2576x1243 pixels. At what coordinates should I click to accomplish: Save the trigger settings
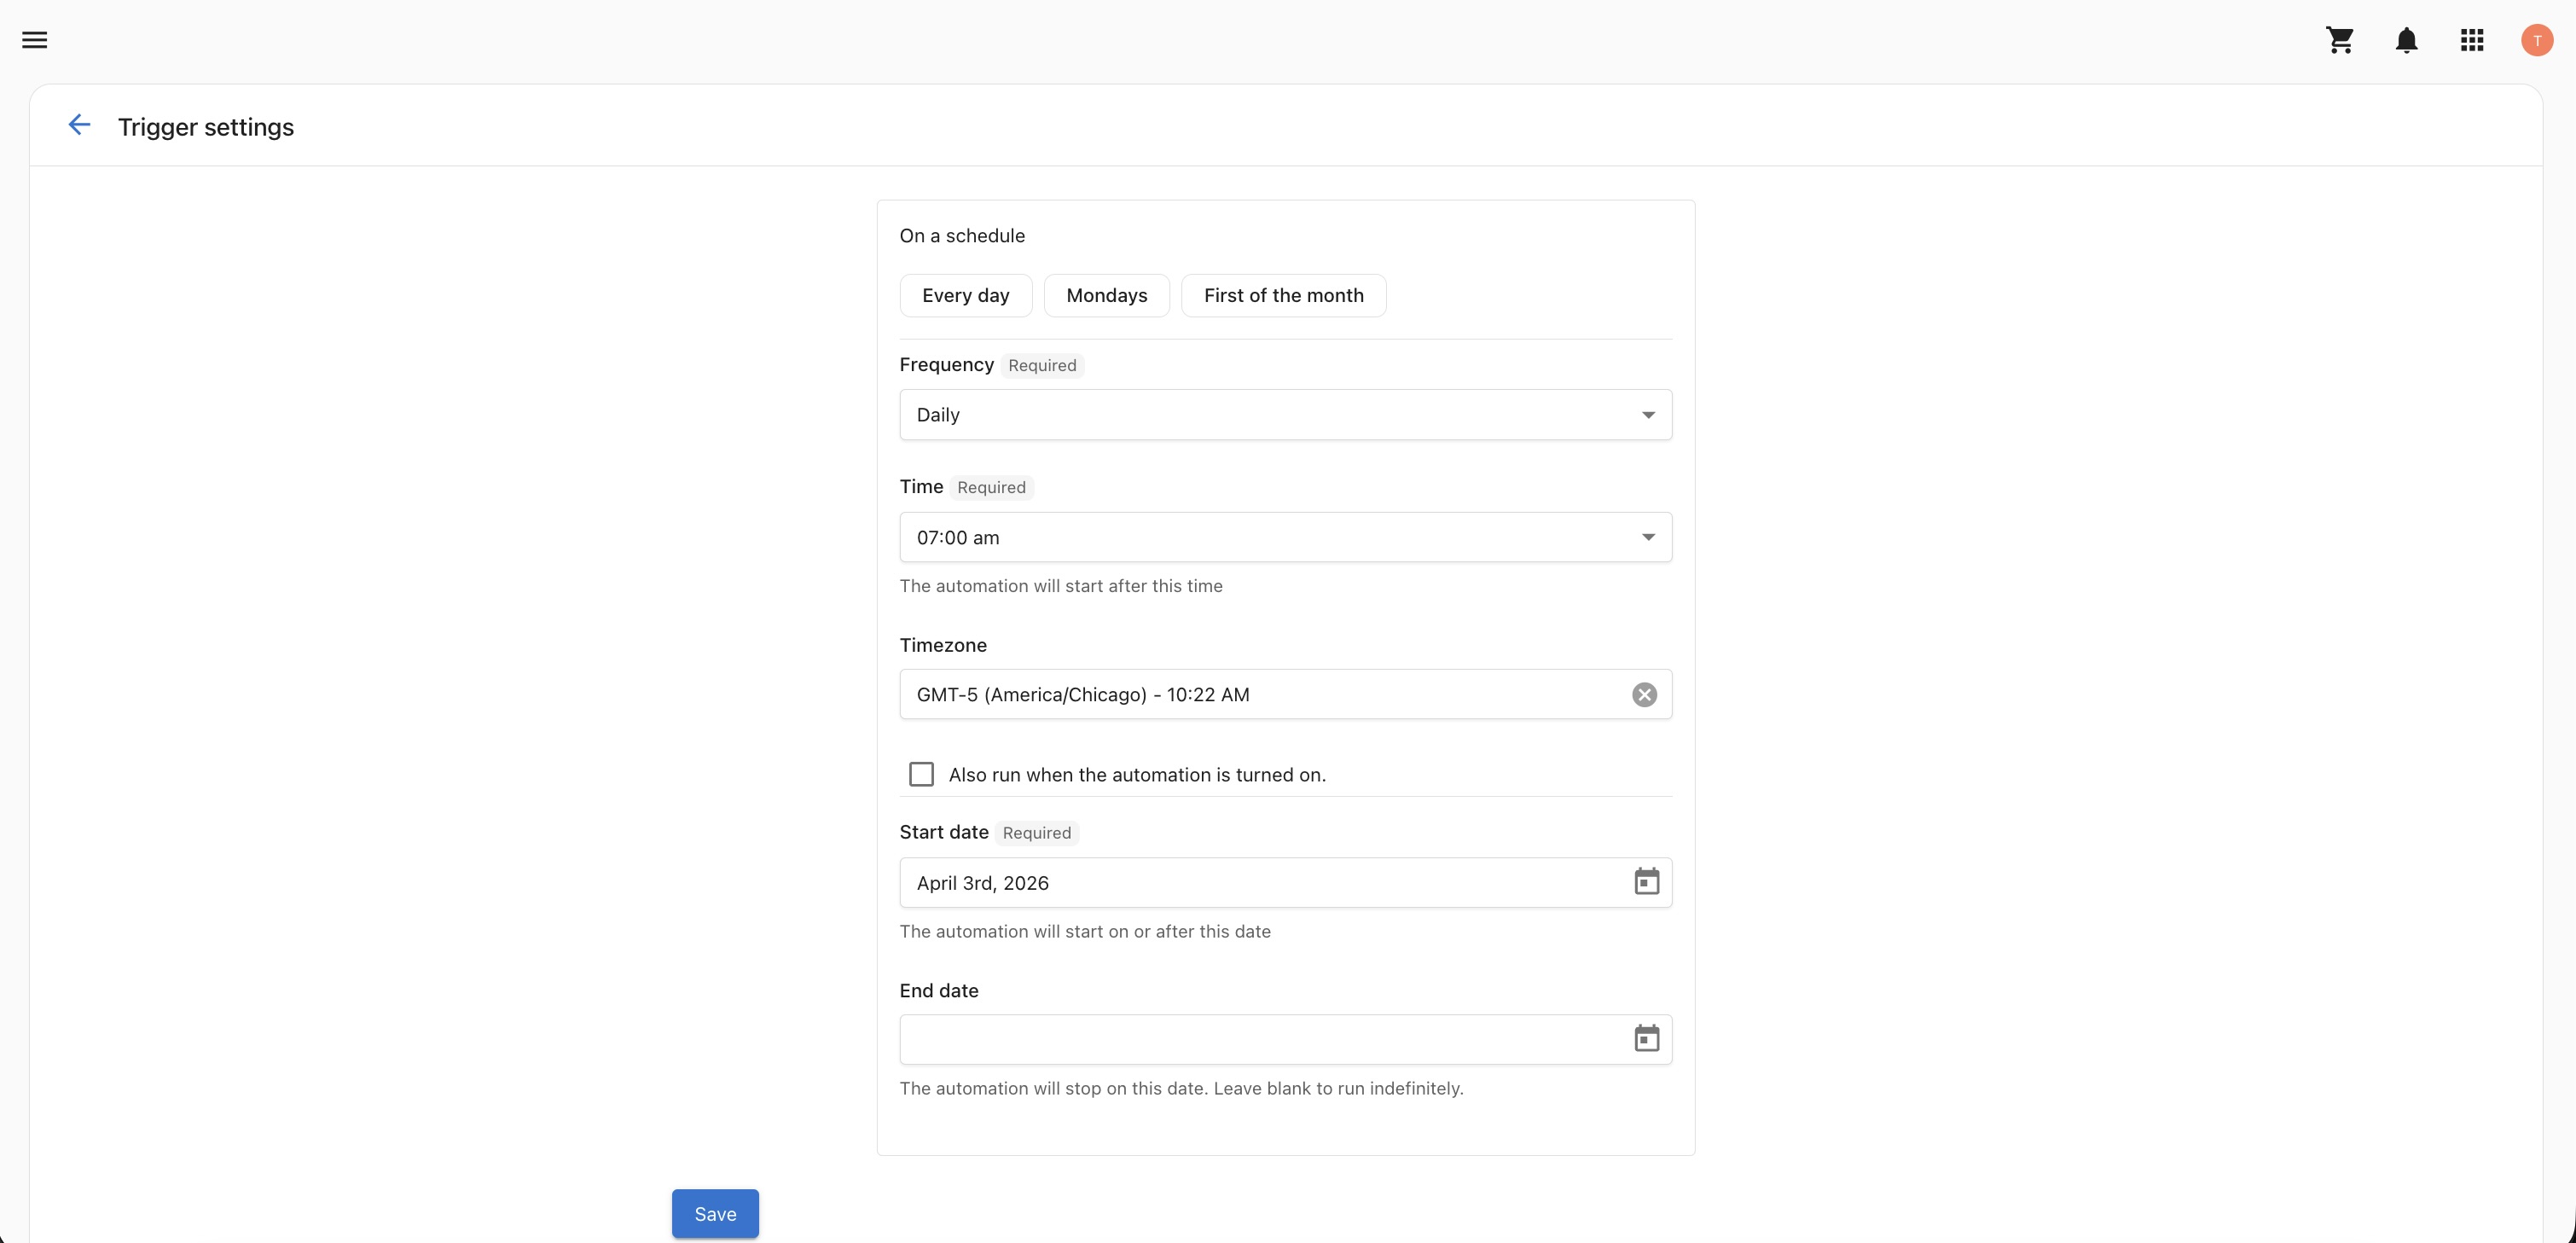[715, 1214]
